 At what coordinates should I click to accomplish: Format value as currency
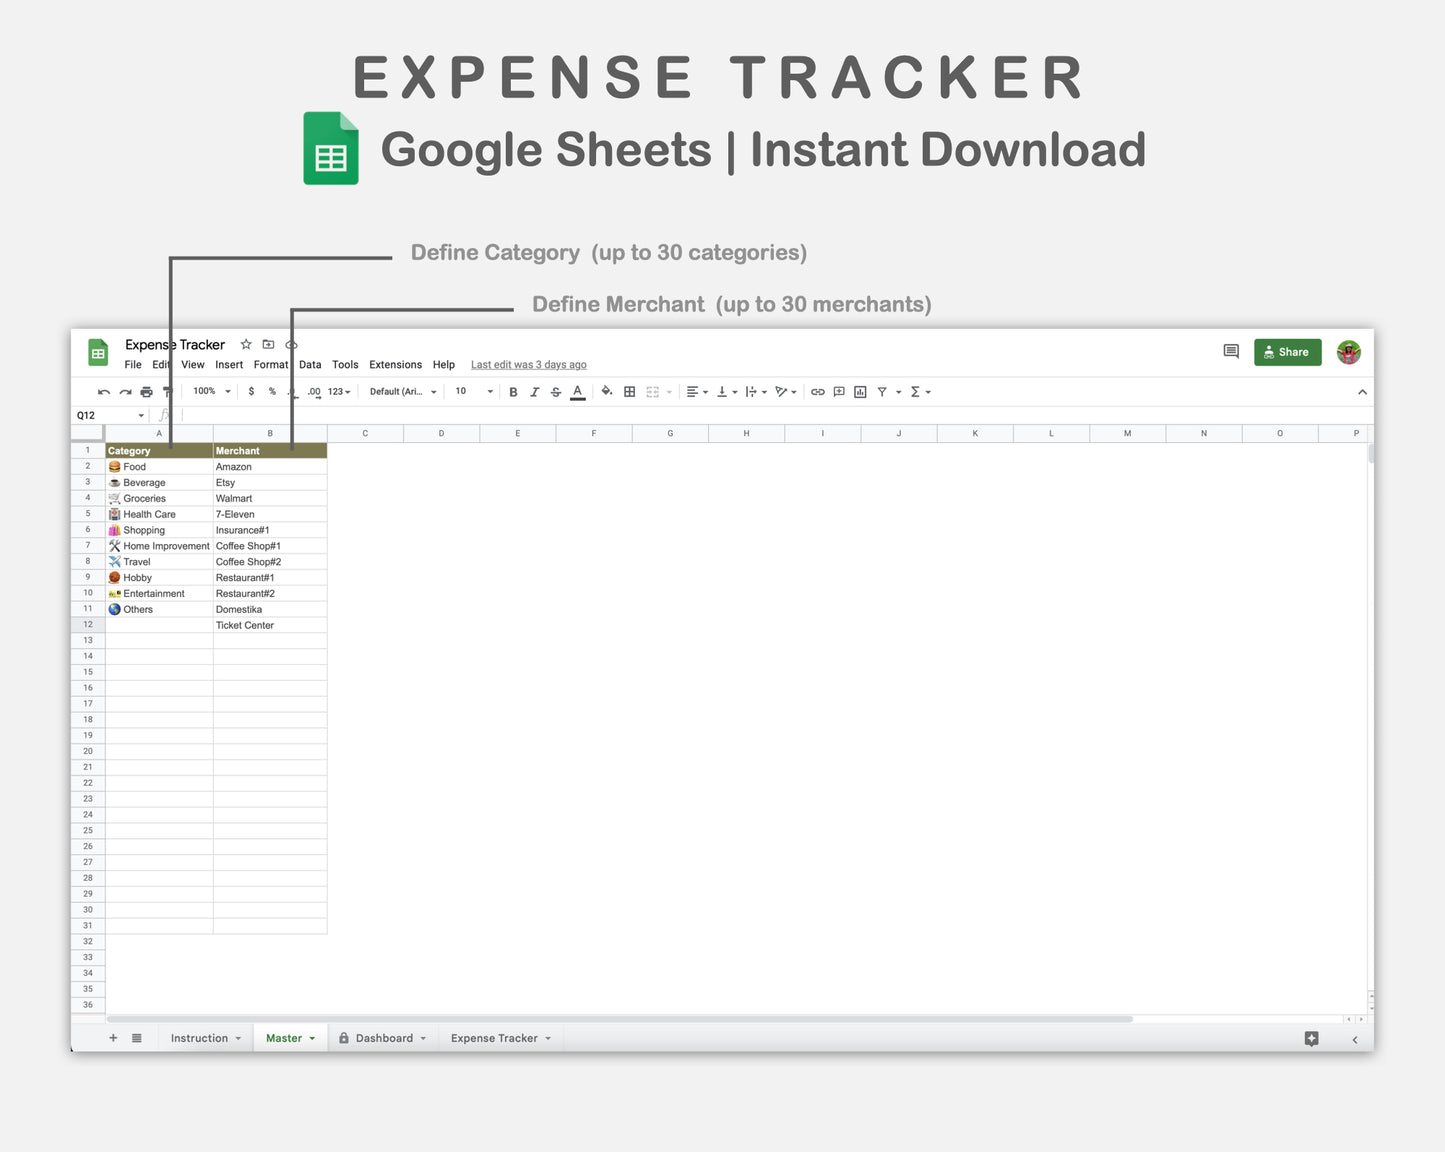pos(251,391)
